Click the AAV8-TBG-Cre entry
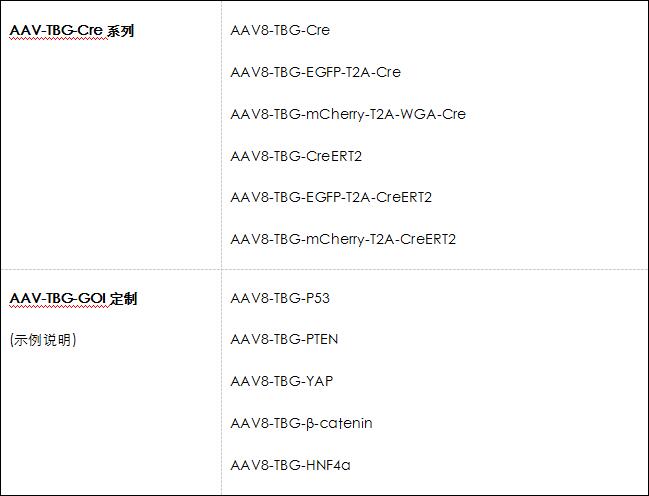 point(280,30)
